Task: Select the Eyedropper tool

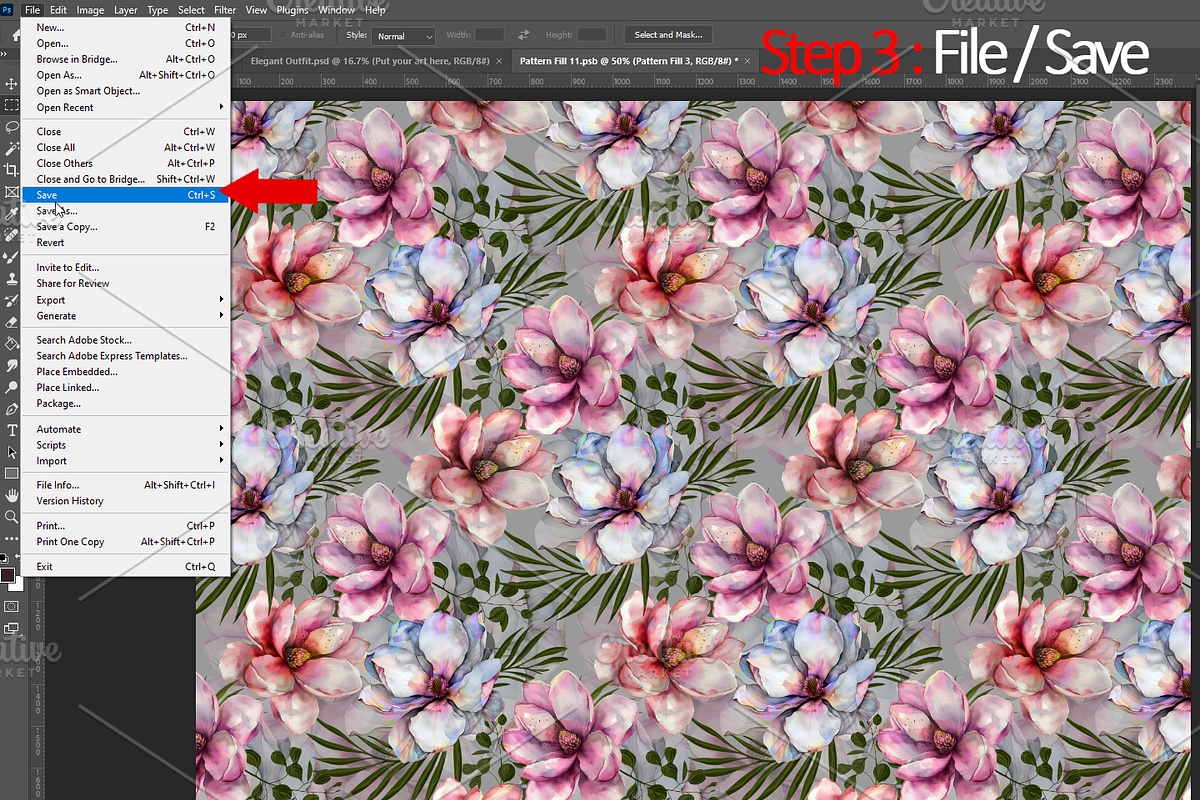Action: tap(12, 213)
